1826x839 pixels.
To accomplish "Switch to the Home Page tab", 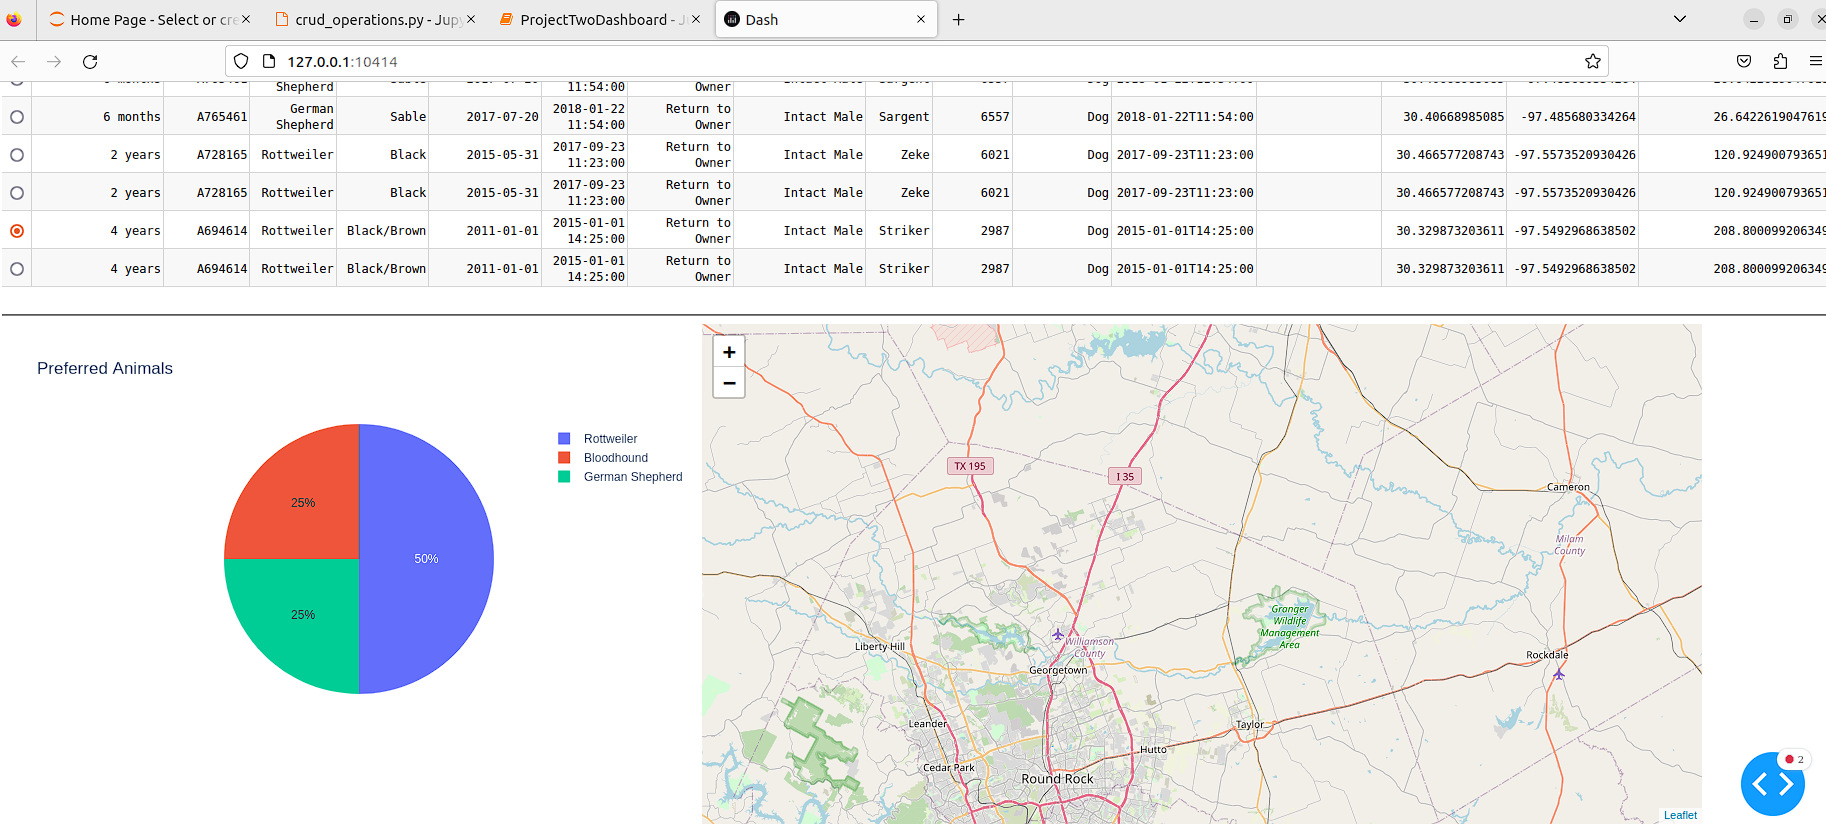I will click(x=150, y=19).
